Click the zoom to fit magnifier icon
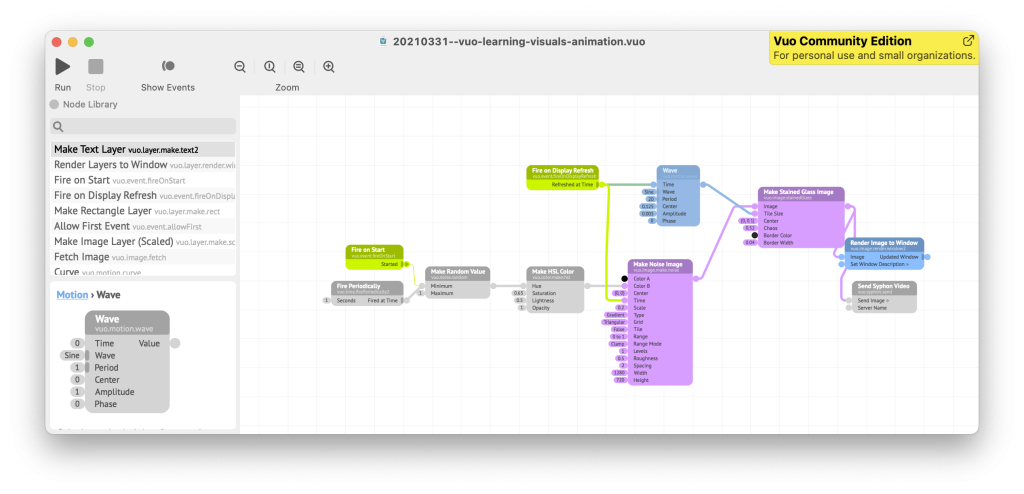This screenshot has height=494, width=1024. point(299,67)
